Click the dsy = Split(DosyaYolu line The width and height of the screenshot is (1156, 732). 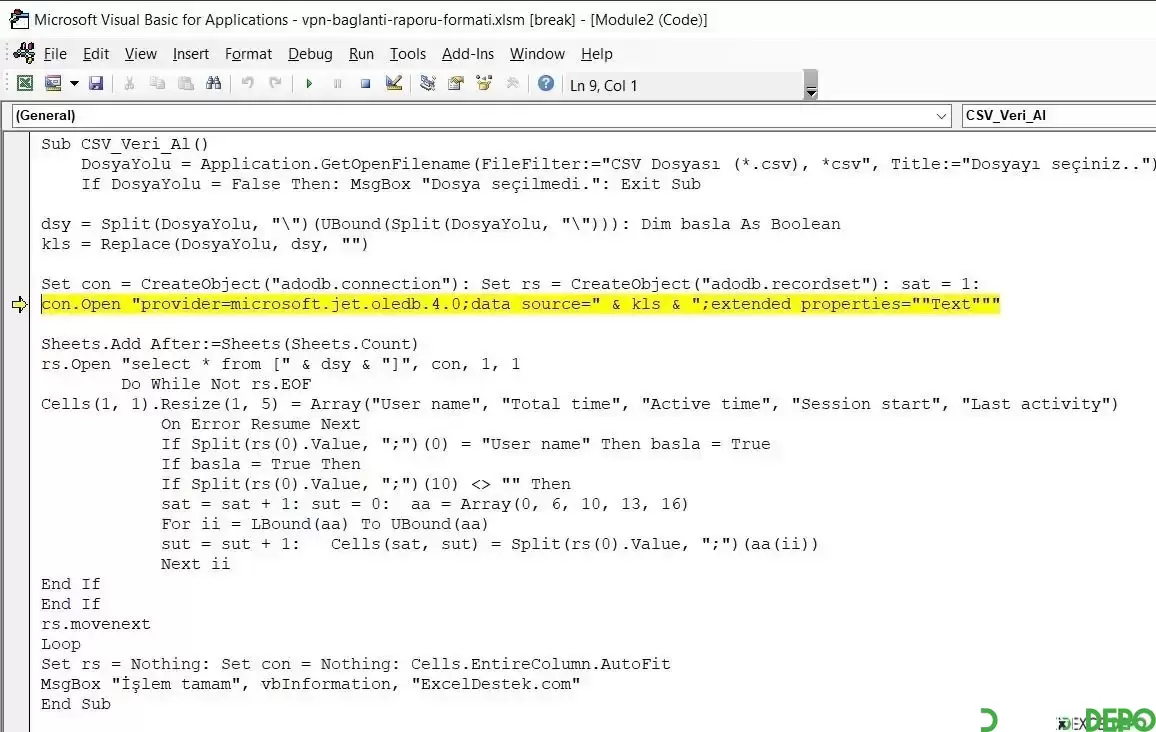441,223
